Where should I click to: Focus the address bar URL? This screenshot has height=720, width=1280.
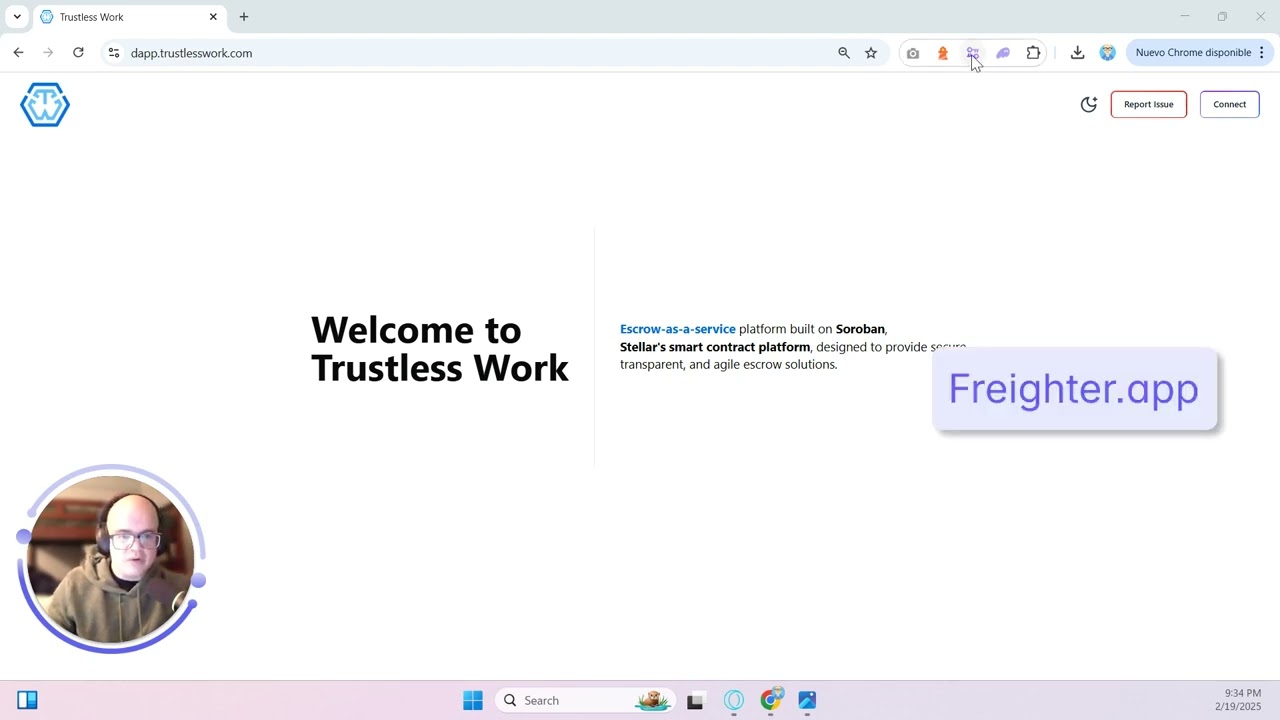click(191, 53)
